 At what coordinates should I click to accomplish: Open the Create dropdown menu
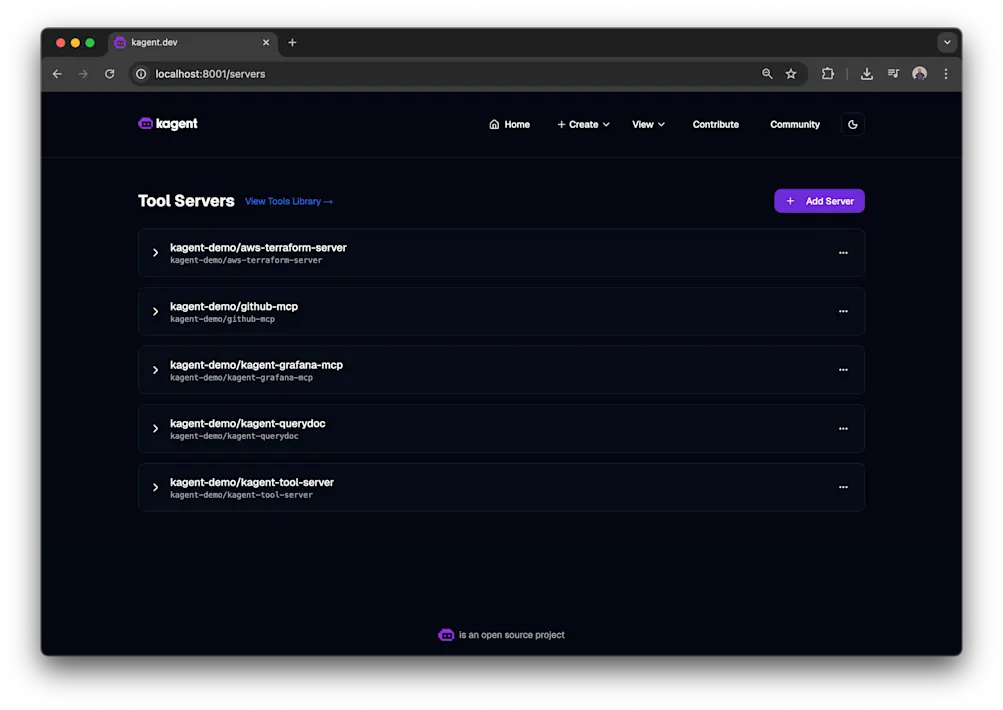coord(583,124)
